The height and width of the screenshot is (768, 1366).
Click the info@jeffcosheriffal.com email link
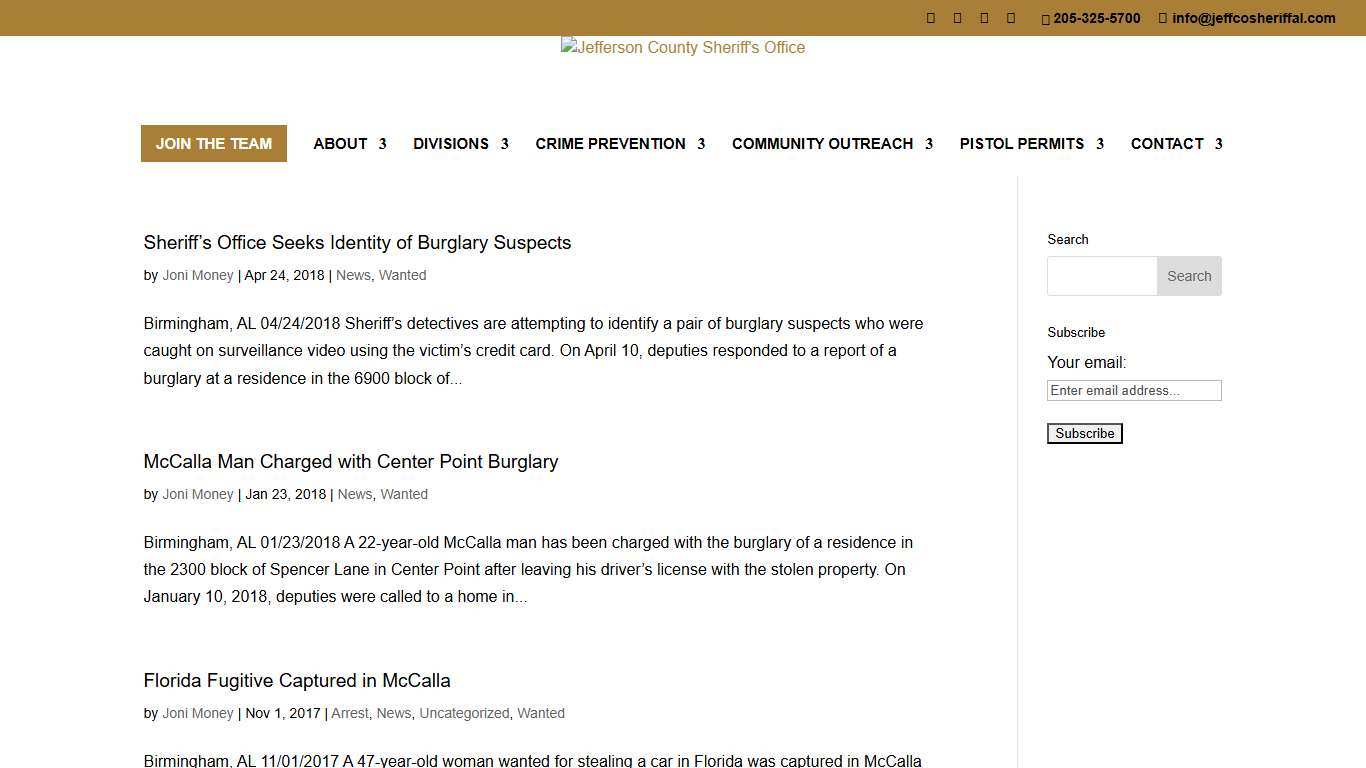[1253, 18]
